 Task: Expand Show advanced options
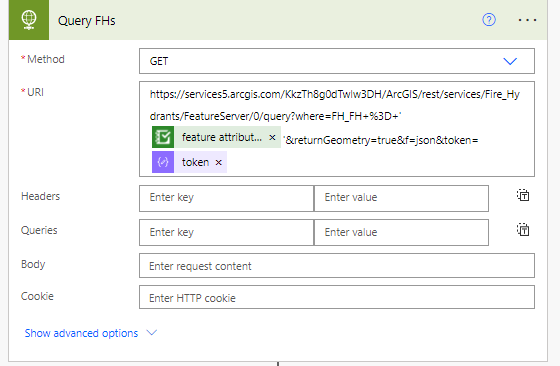tap(81, 333)
